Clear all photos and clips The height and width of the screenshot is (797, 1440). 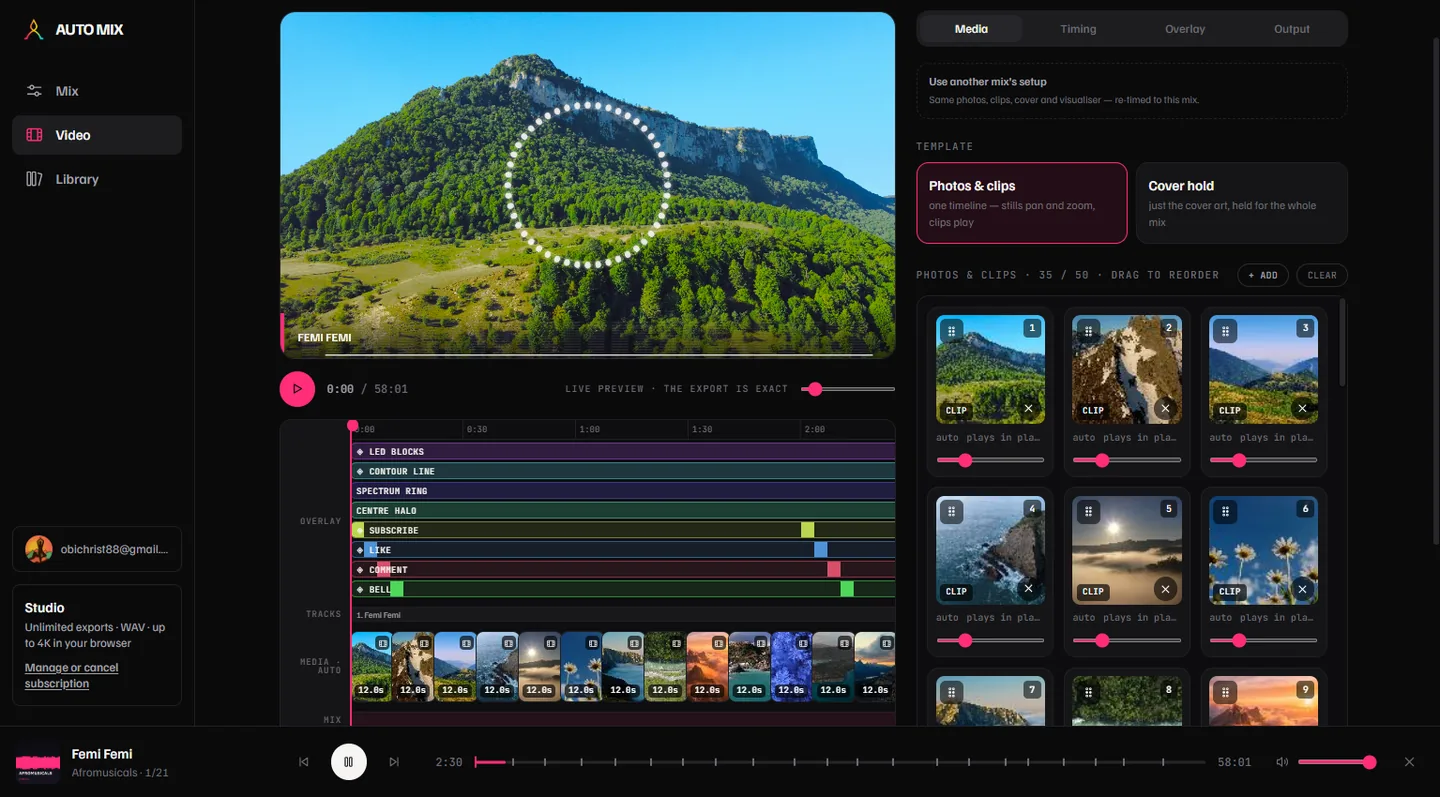1322,275
